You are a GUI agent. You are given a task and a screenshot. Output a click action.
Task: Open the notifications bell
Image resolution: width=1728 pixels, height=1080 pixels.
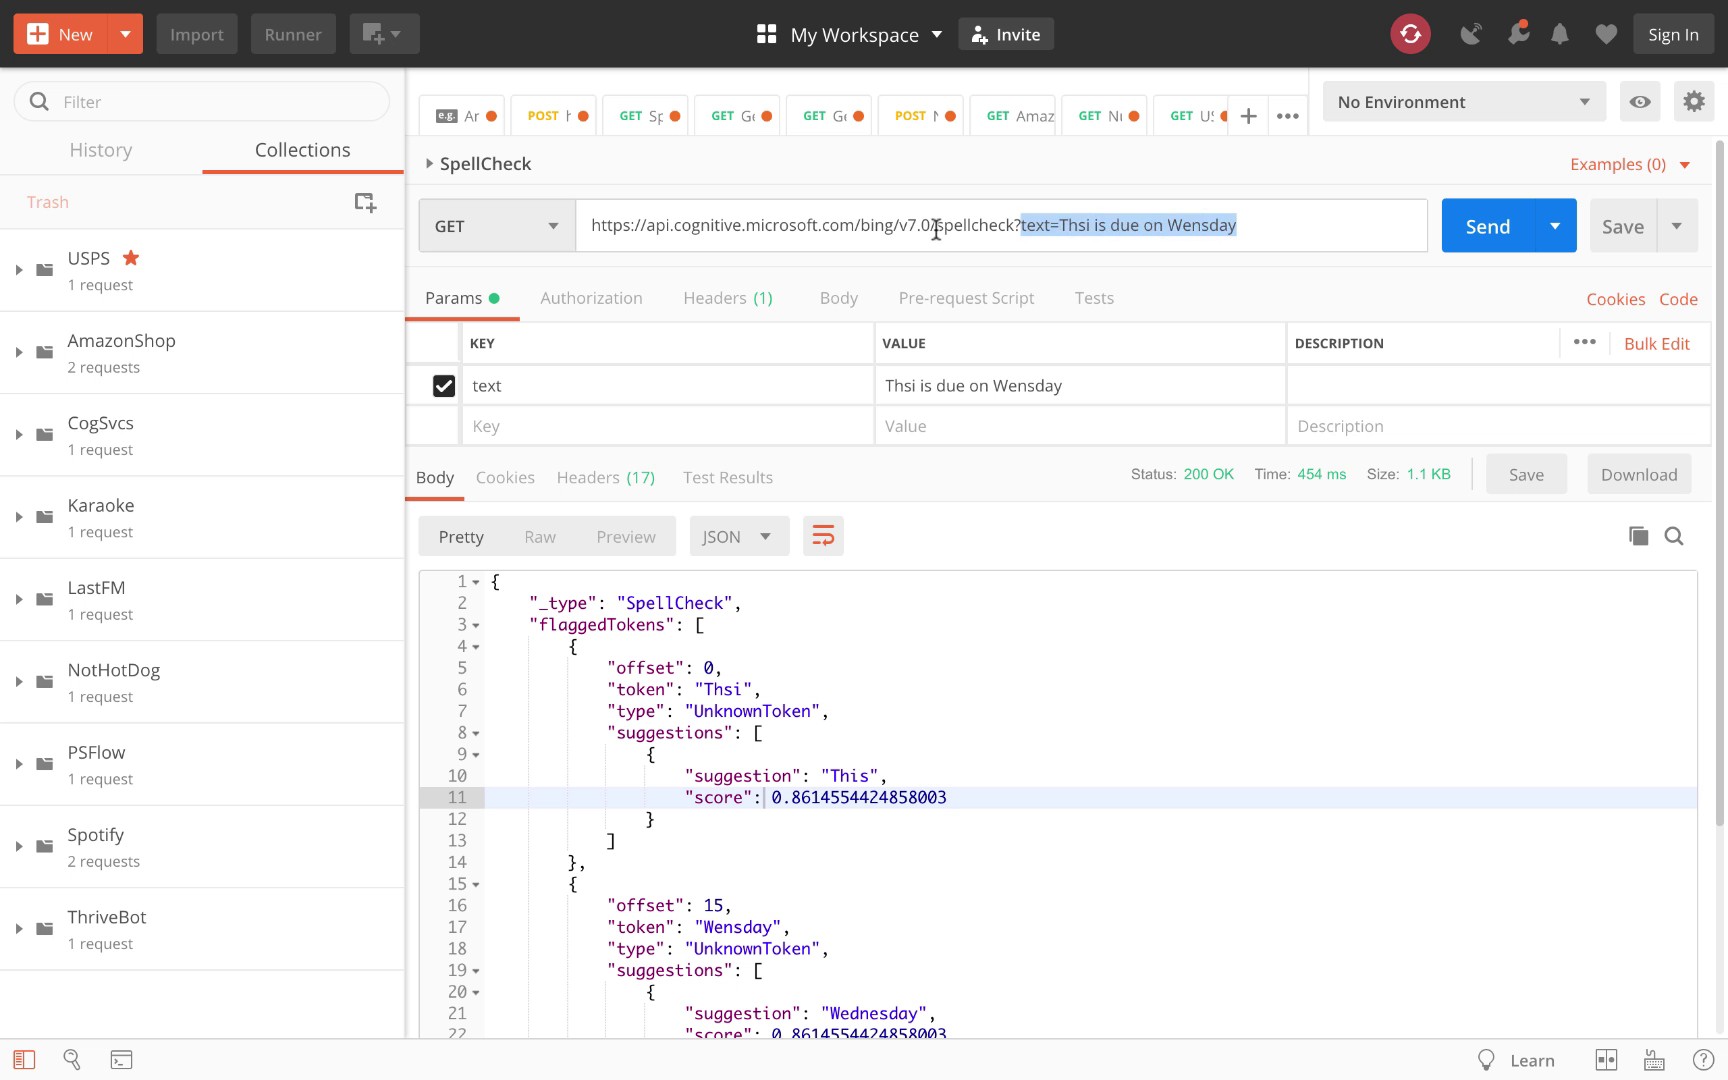1560,34
